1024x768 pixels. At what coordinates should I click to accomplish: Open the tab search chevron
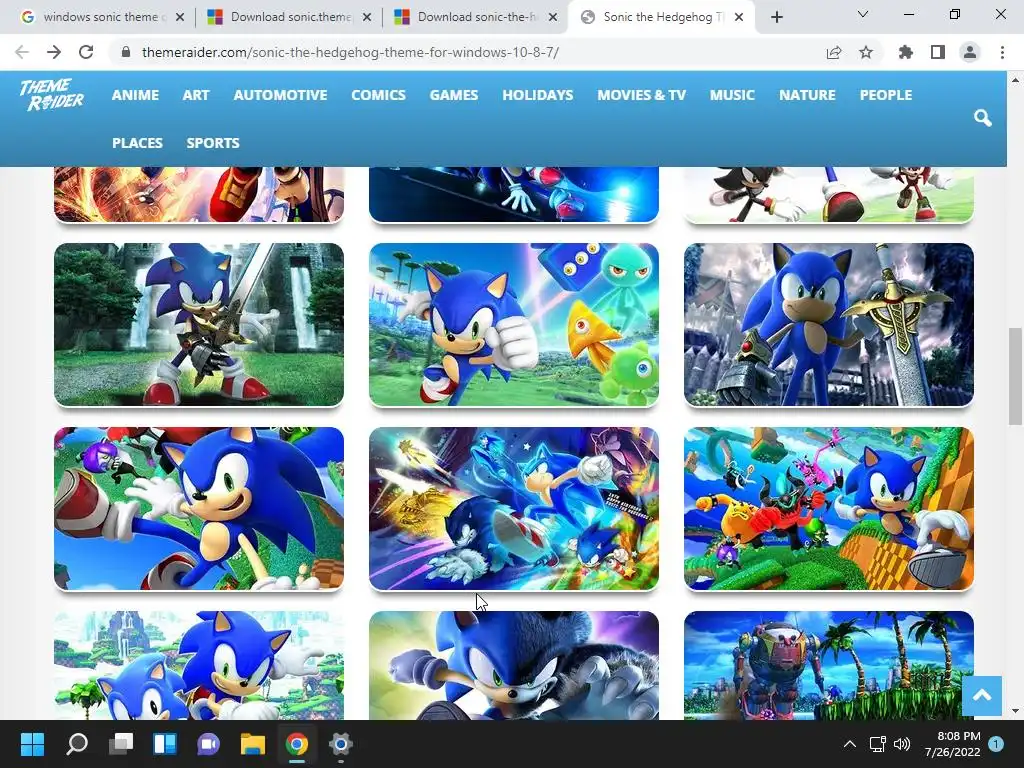pyautogui.click(x=863, y=14)
